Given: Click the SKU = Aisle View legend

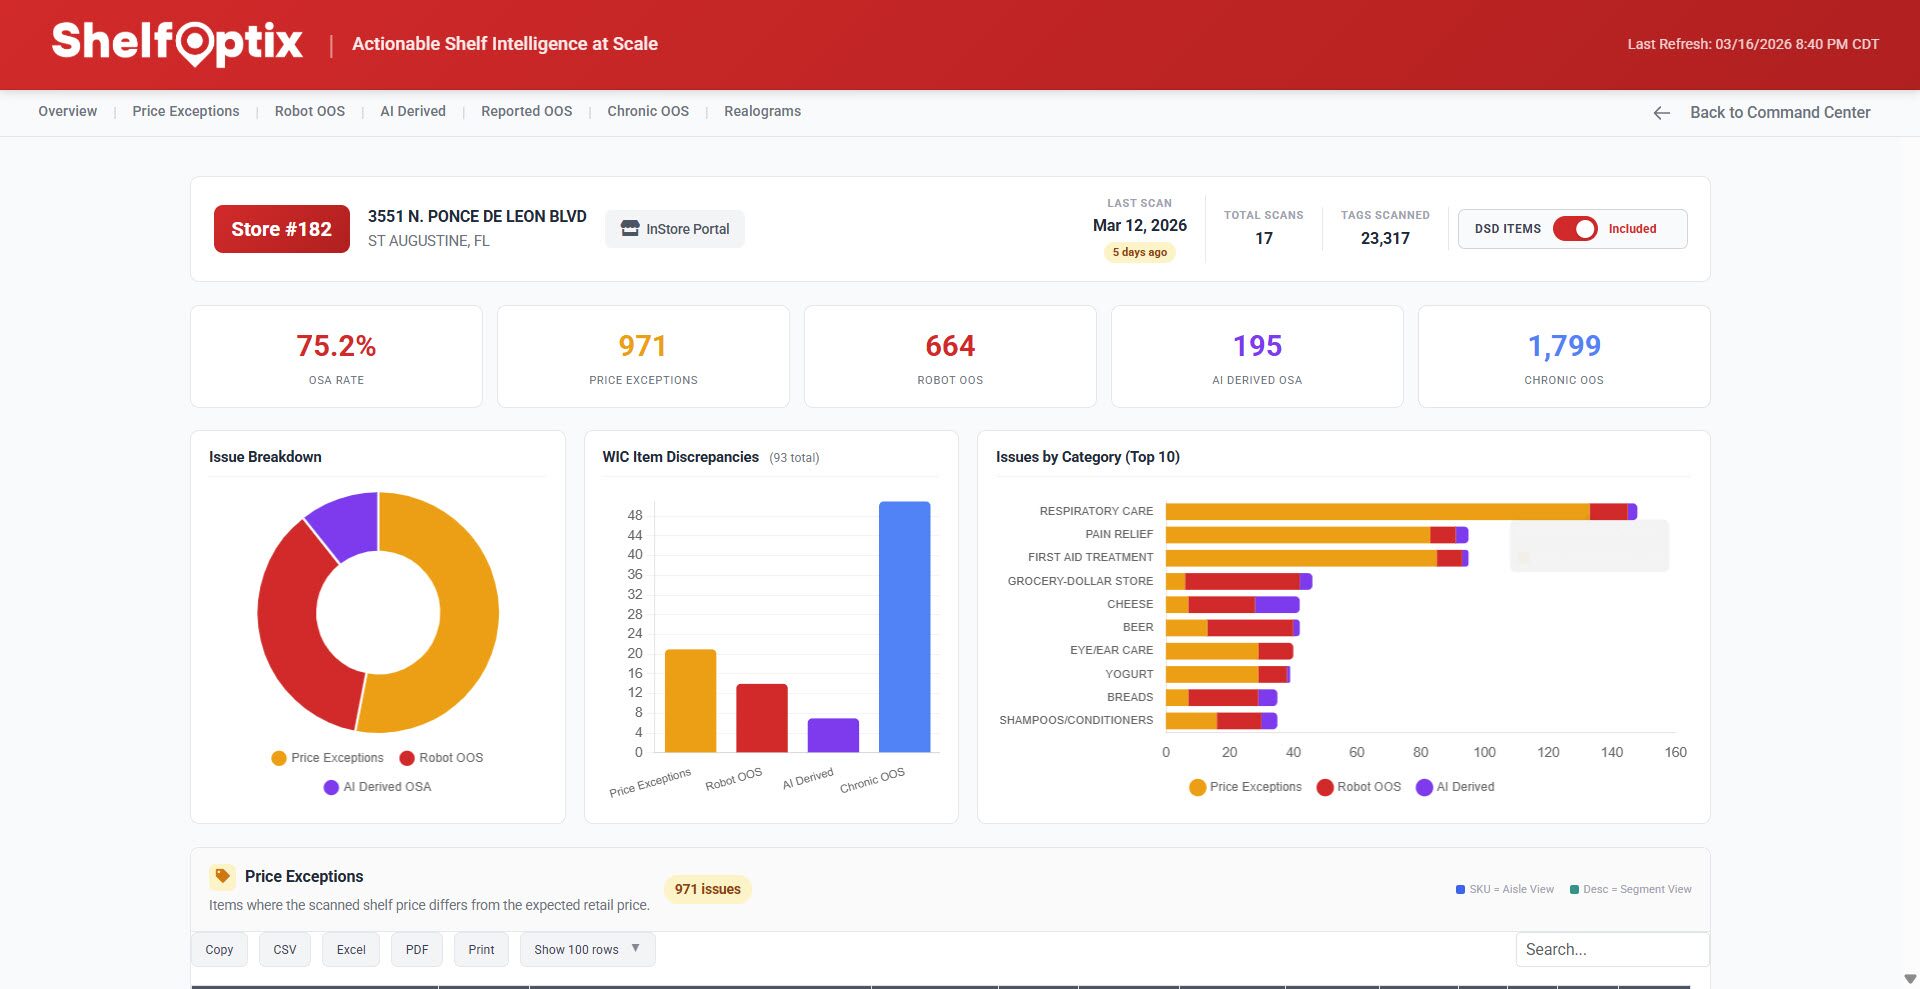Looking at the screenshot, I should click(1505, 889).
